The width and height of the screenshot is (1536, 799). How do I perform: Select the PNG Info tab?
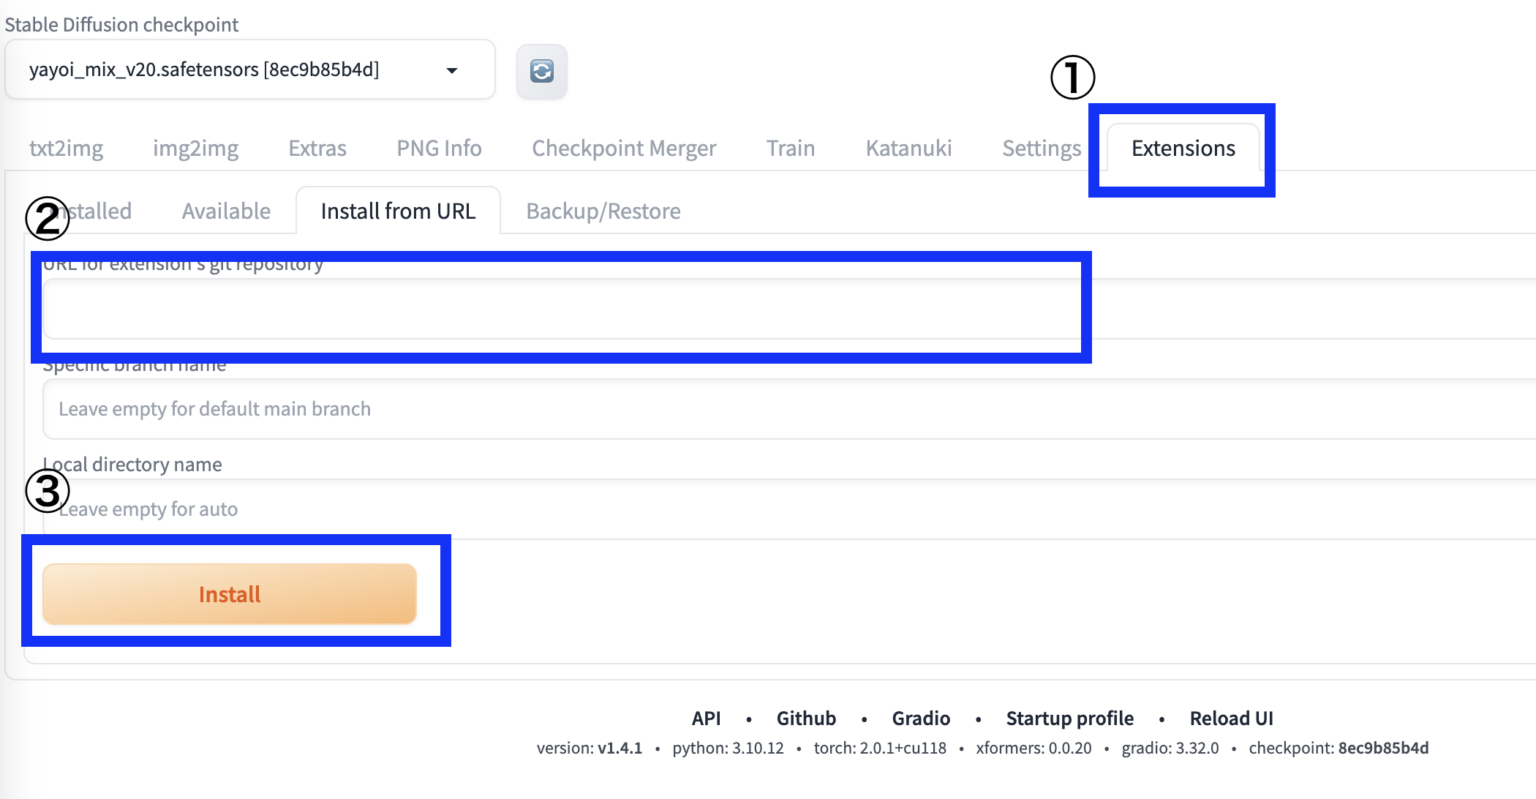[439, 148]
